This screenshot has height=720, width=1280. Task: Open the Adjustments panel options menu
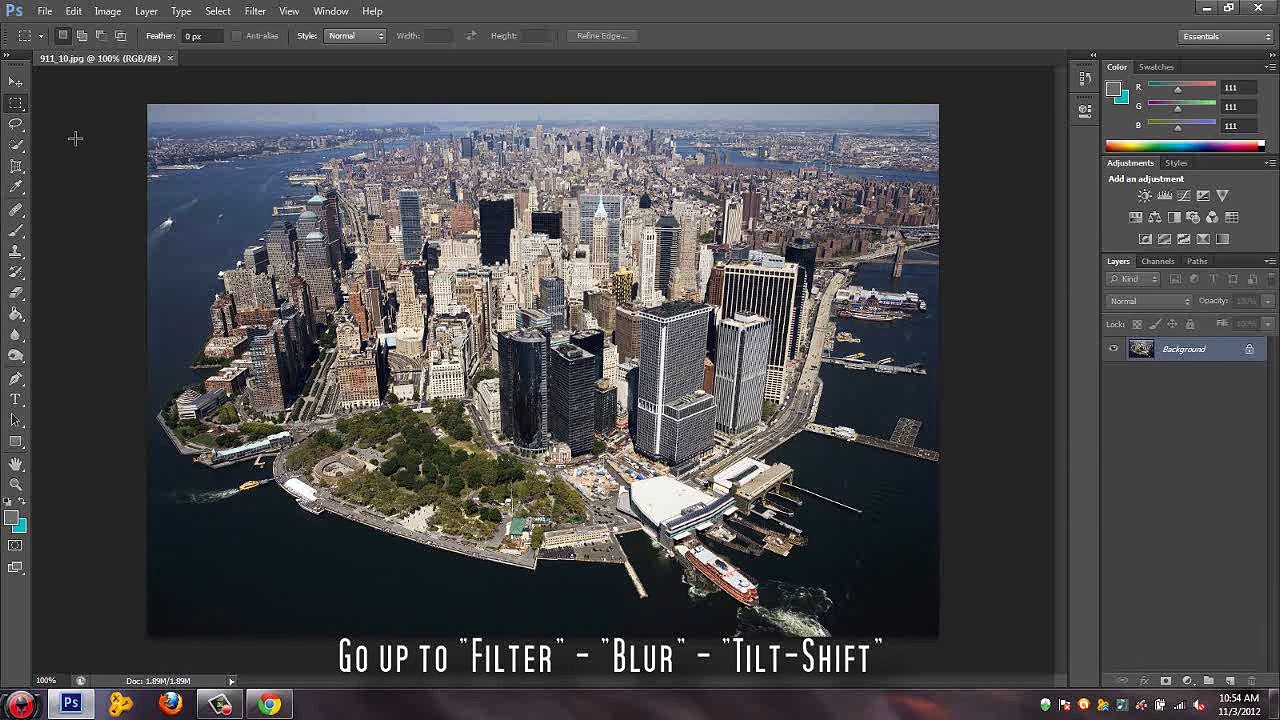pyautogui.click(x=1269, y=163)
